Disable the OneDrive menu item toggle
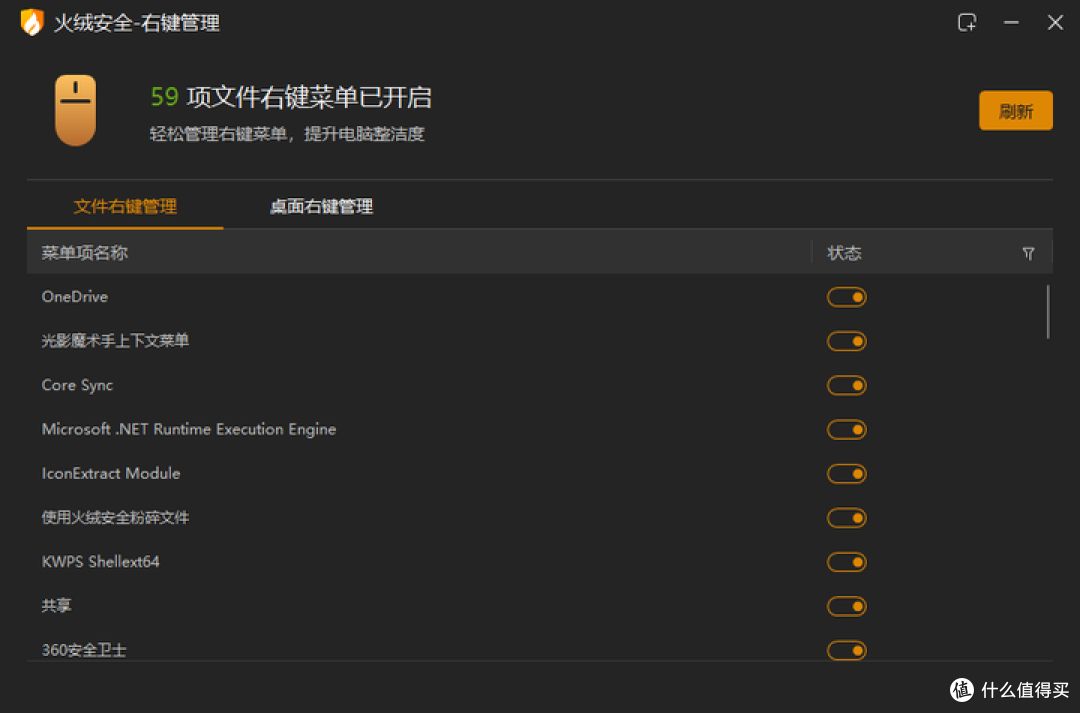This screenshot has width=1080, height=713. pos(846,297)
